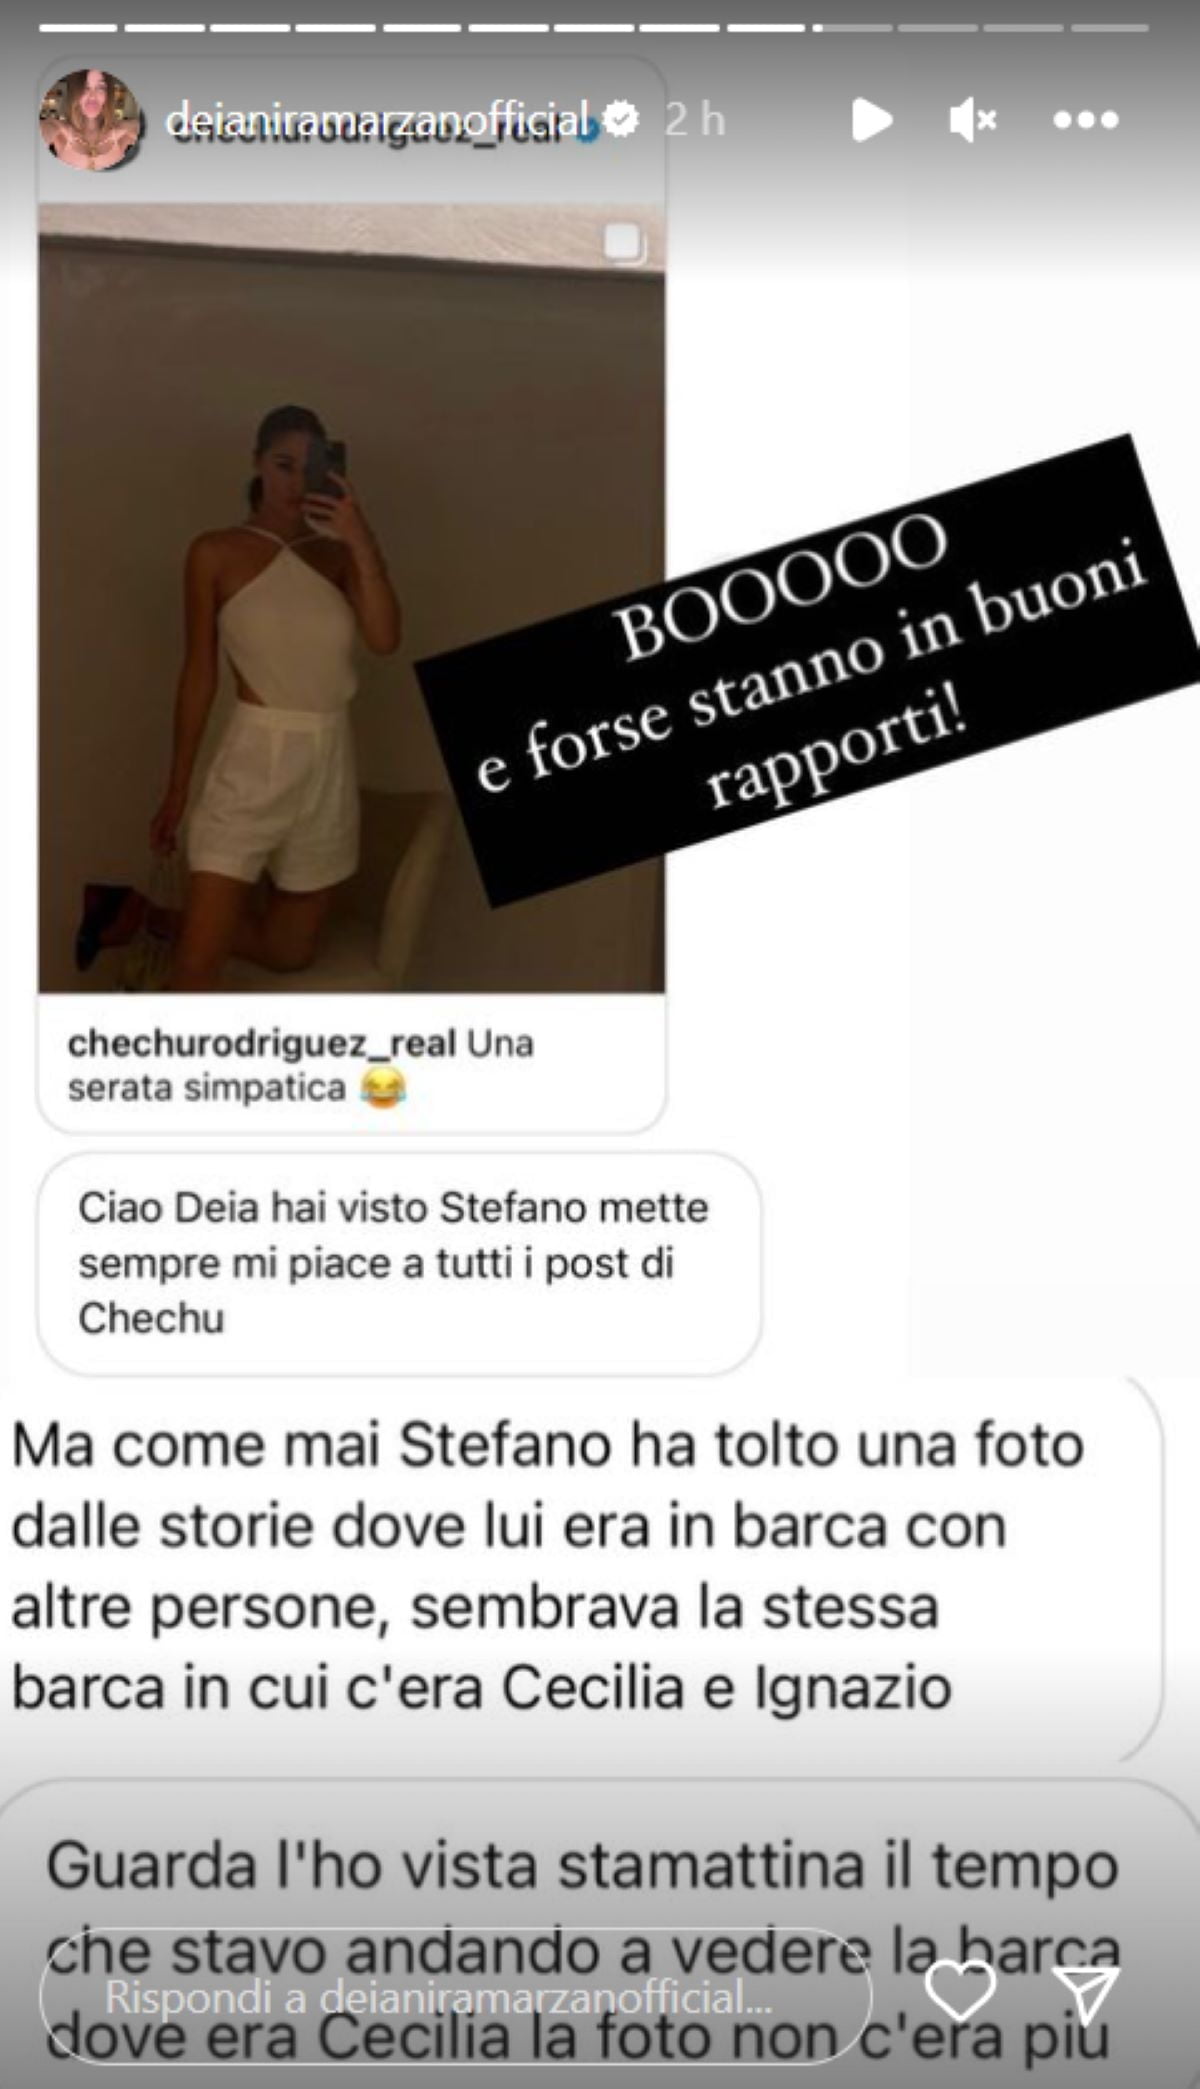Open the three-dots more options menu
This screenshot has height=2089, width=1200.
click(1086, 120)
